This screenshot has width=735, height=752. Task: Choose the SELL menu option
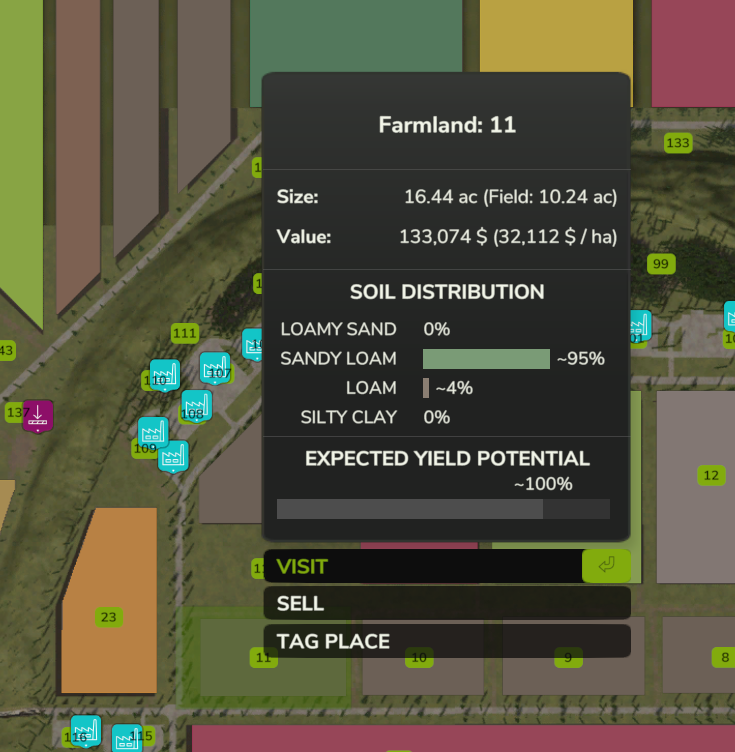click(x=446, y=603)
